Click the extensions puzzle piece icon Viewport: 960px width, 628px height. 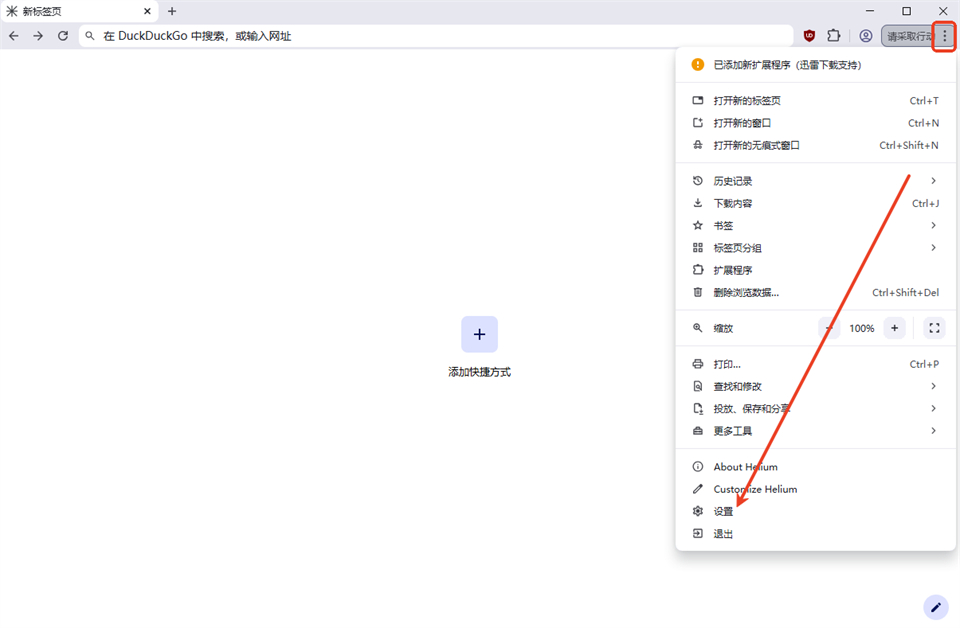point(834,35)
